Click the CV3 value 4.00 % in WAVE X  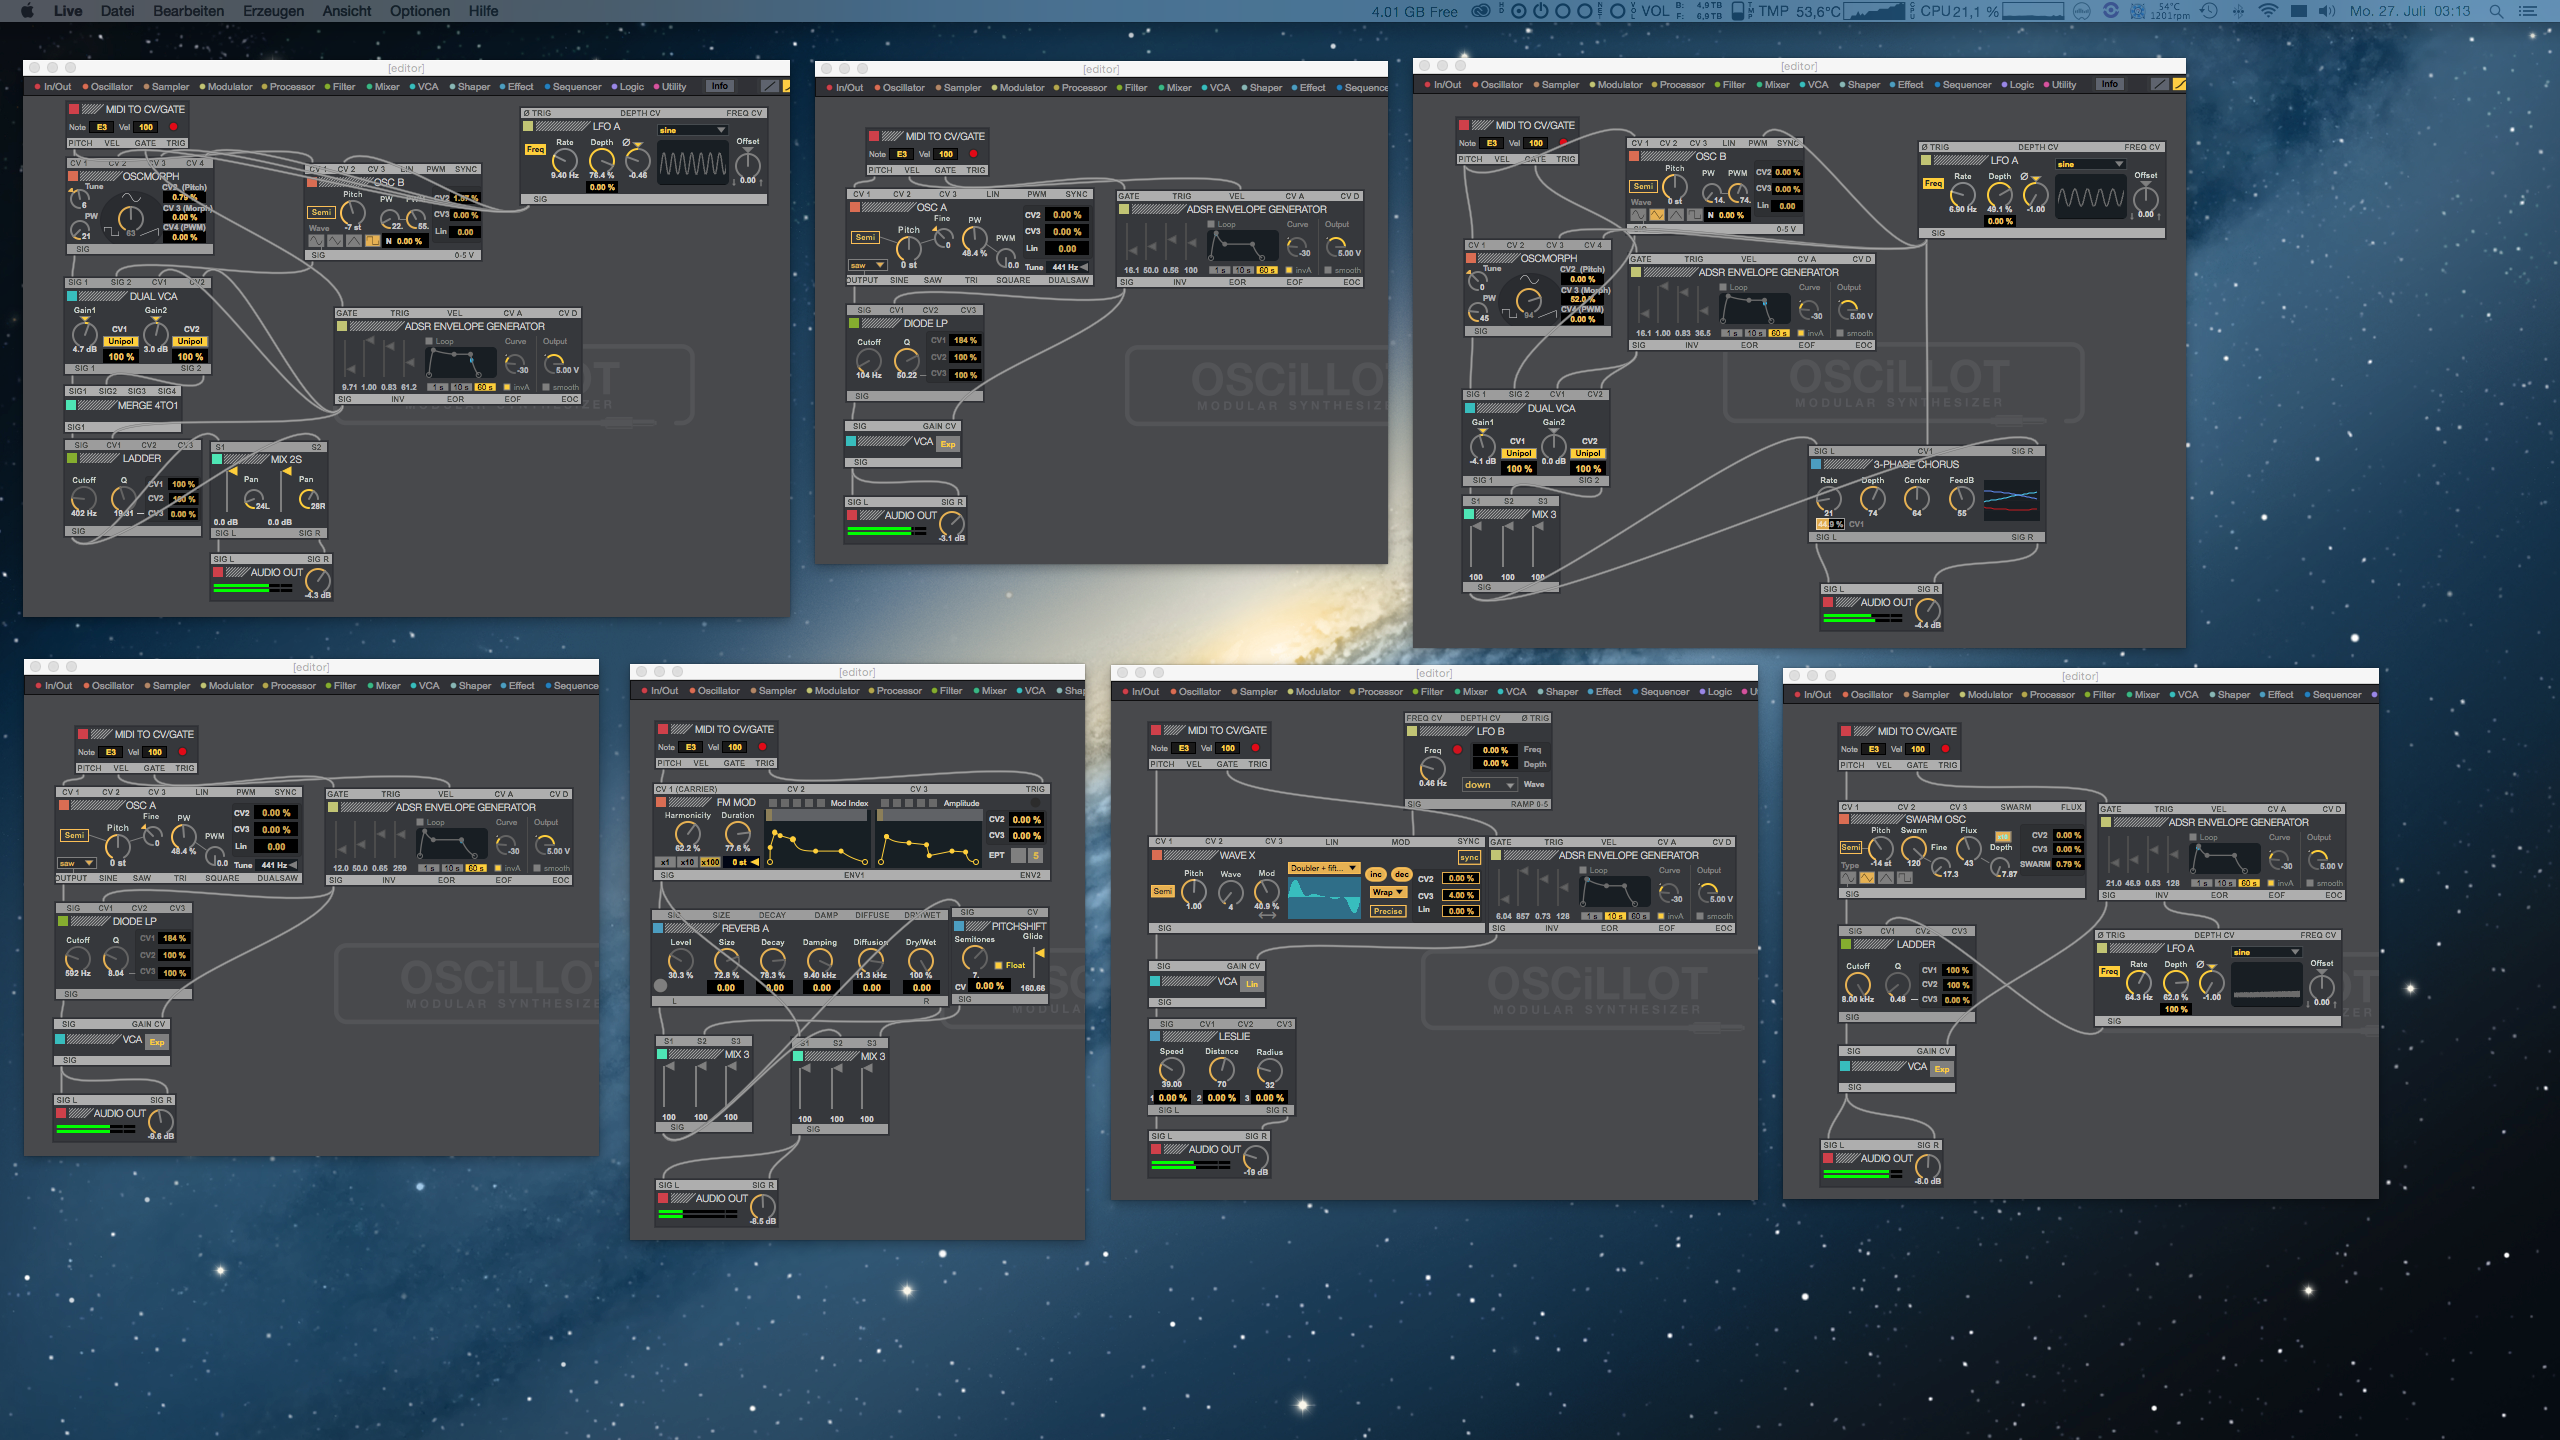pyautogui.click(x=1460, y=895)
